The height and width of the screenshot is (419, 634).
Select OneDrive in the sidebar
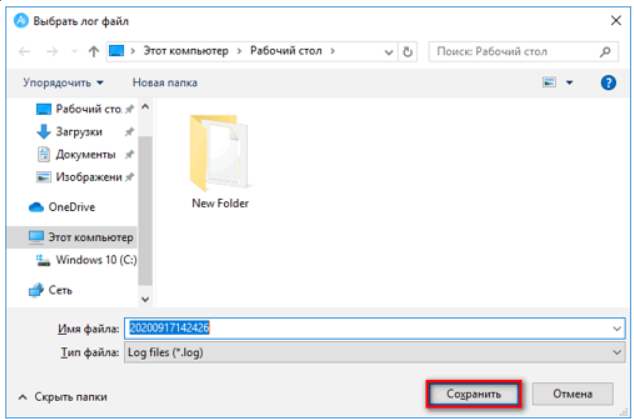click(x=72, y=207)
